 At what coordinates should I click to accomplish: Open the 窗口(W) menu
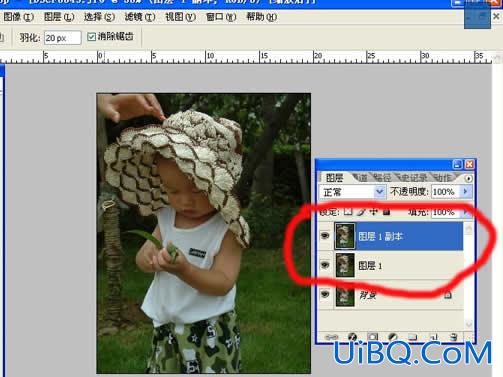[x=221, y=17]
